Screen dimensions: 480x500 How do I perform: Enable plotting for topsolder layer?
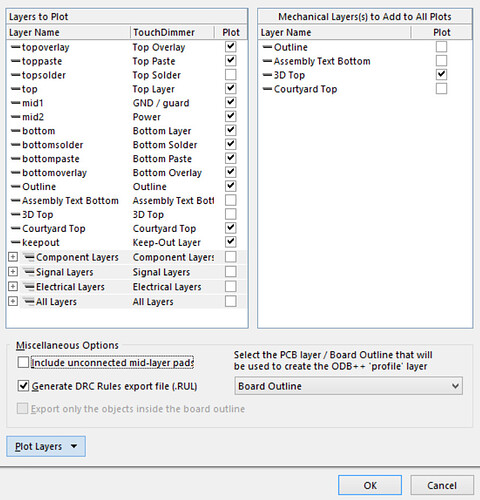230,75
